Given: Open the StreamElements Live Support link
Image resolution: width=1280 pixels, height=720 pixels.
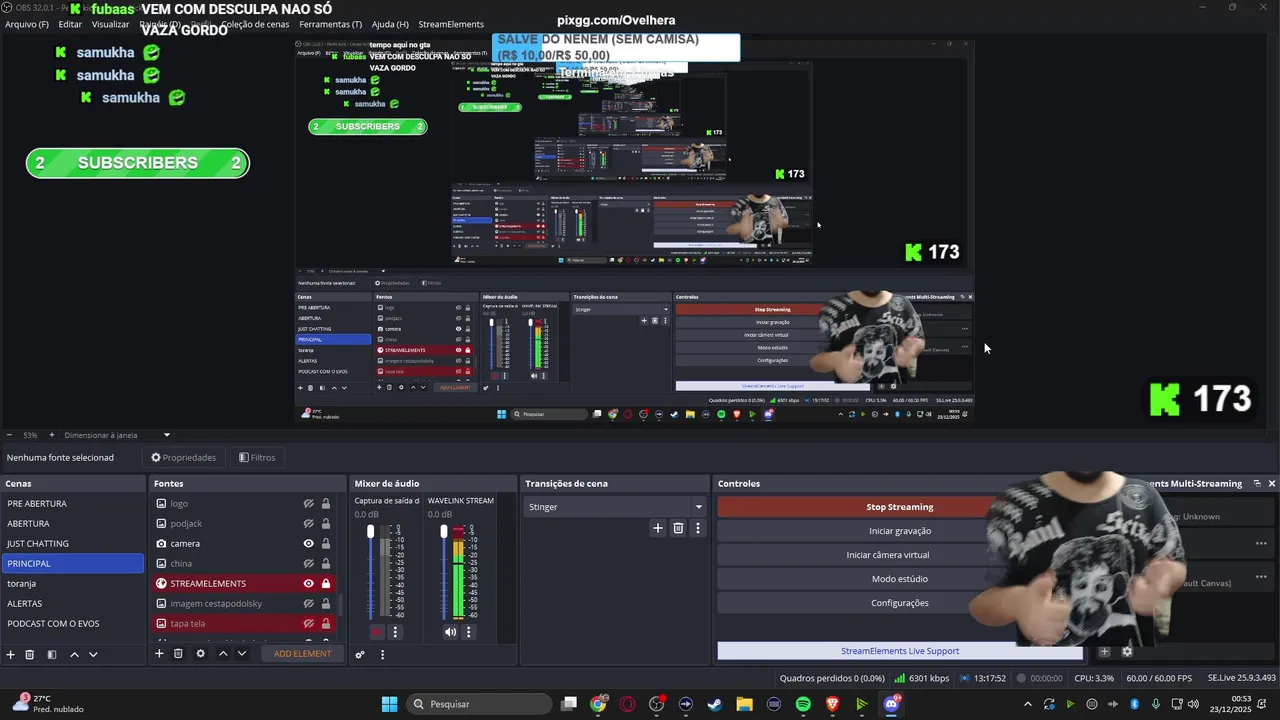Looking at the screenshot, I should click(x=899, y=651).
